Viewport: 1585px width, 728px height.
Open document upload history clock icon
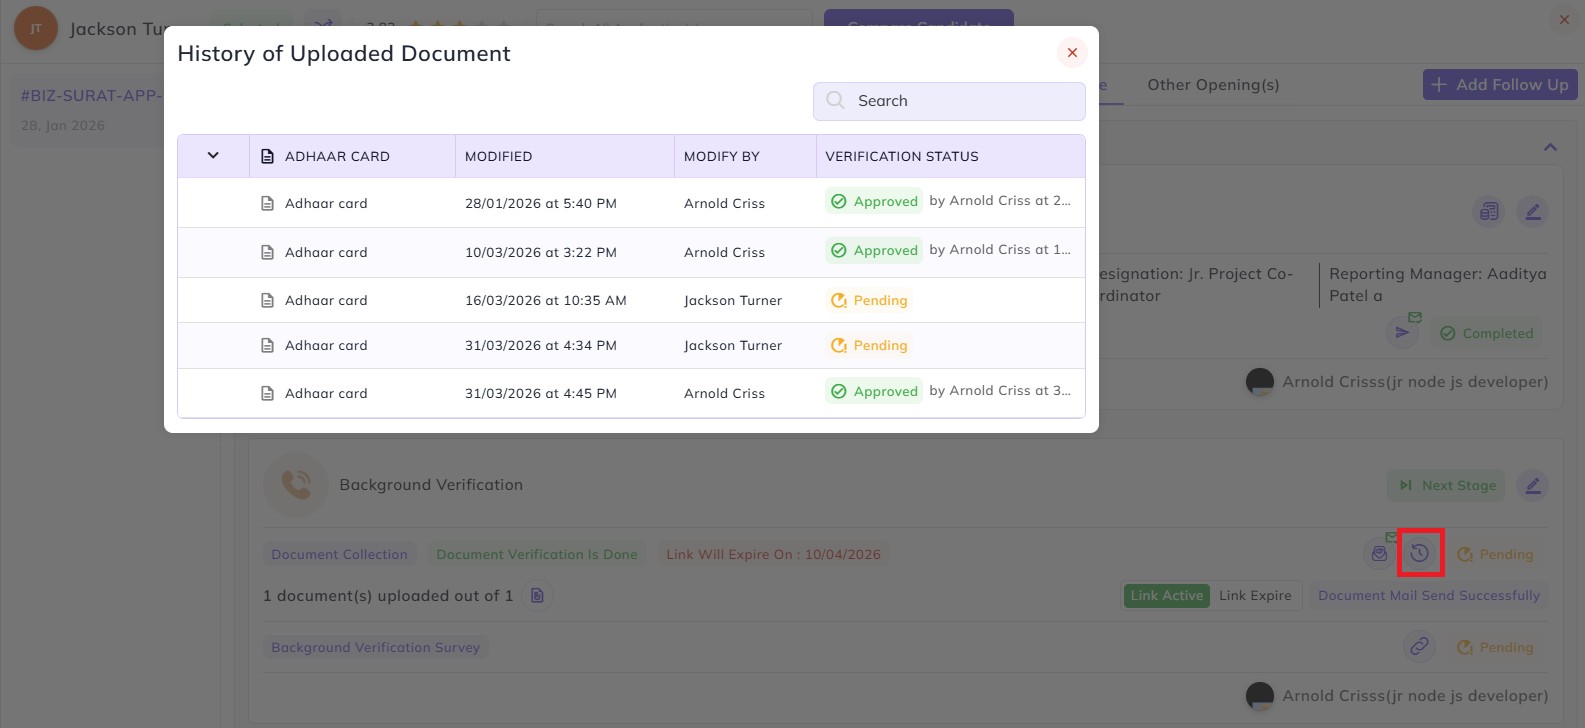pyautogui.click(x=1420, y=553)
